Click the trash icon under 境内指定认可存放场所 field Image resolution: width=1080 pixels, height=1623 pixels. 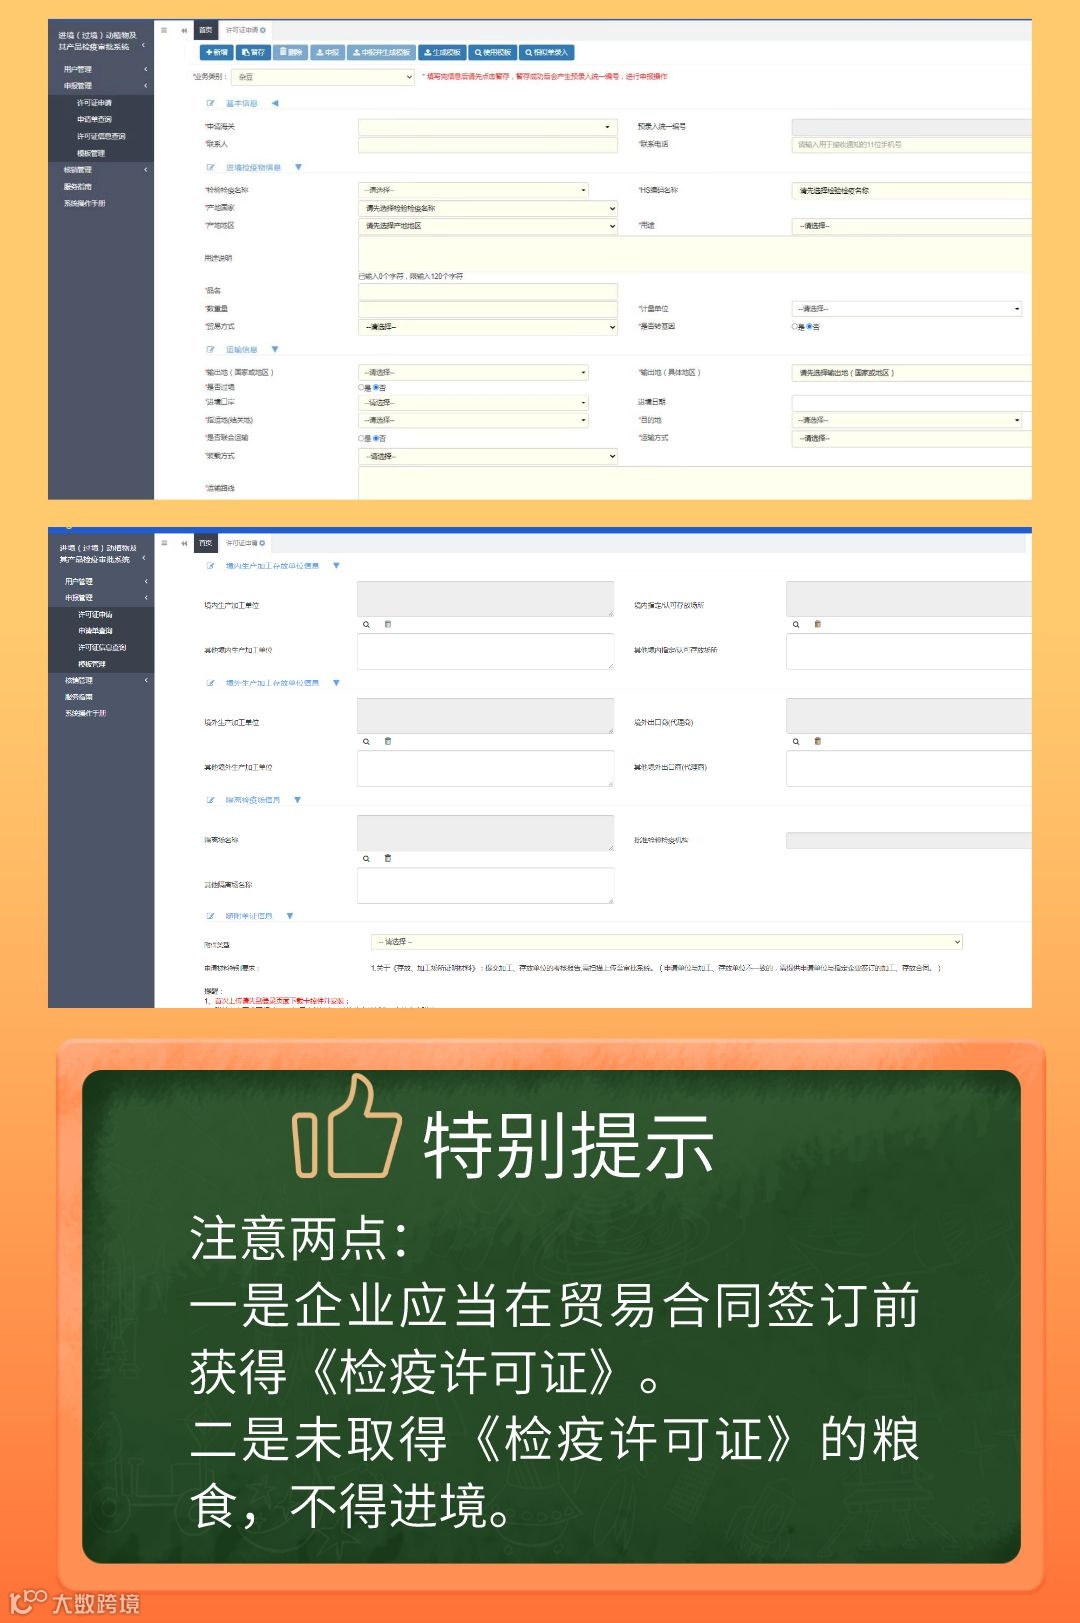click(817, 624)
